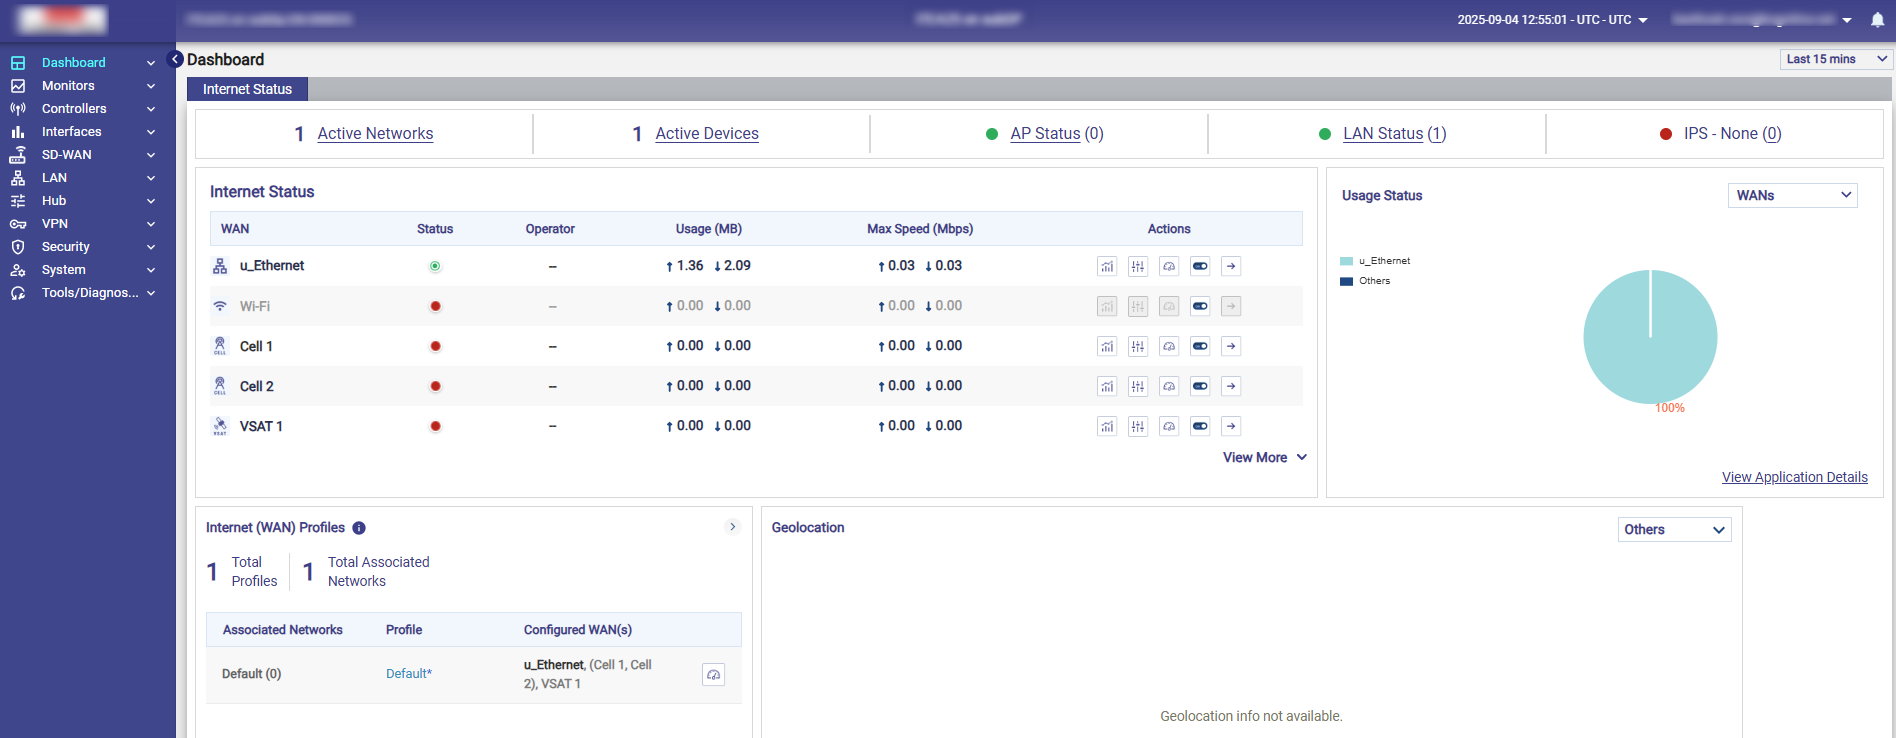Toggle the u_Ethernet WAN on/off switch
This screenshot has width=1896, height=738.
click(1200, 266)
